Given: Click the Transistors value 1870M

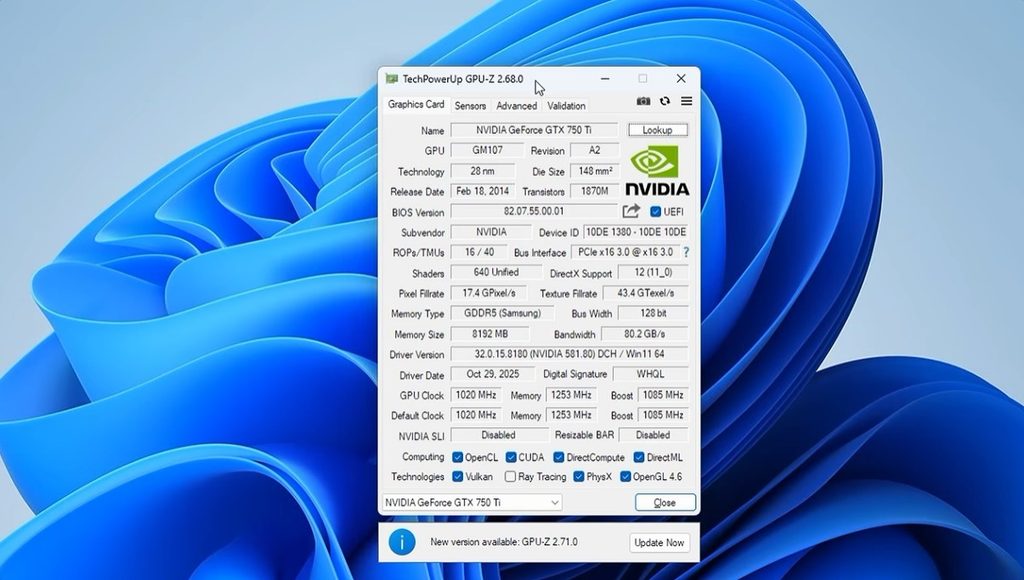Looking at the screenshot, I should [x=594, y=191].
